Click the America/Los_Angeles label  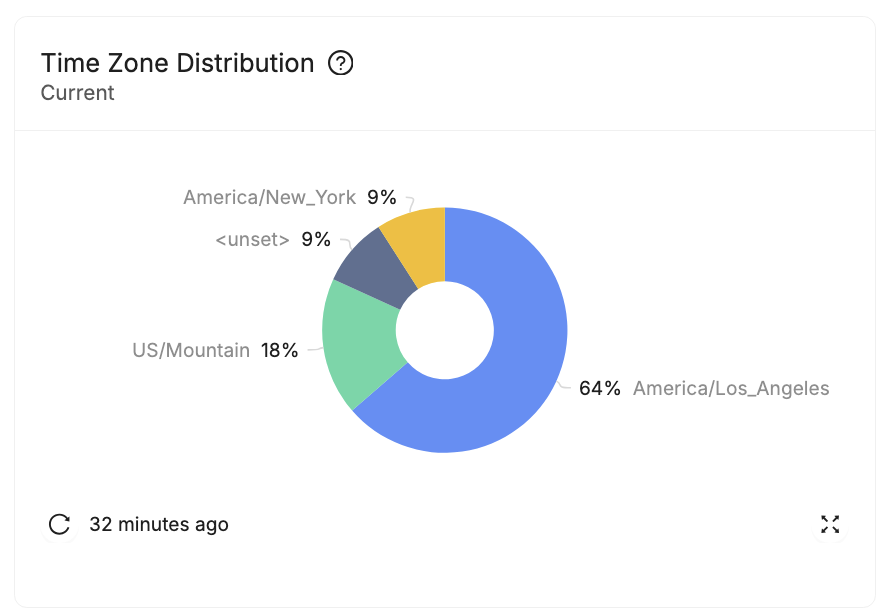click(x=731, y=388)
